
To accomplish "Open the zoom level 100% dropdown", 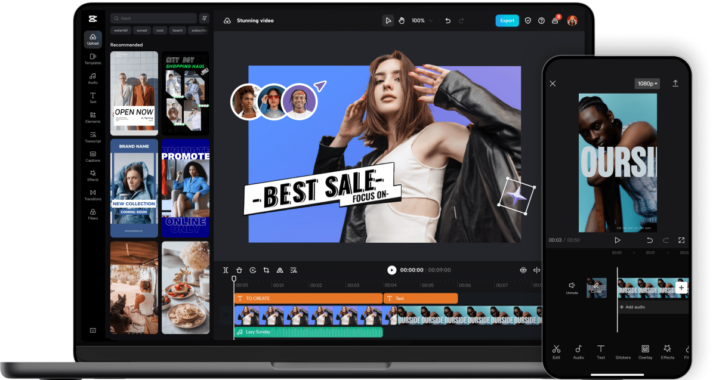I will click(422, 21).
